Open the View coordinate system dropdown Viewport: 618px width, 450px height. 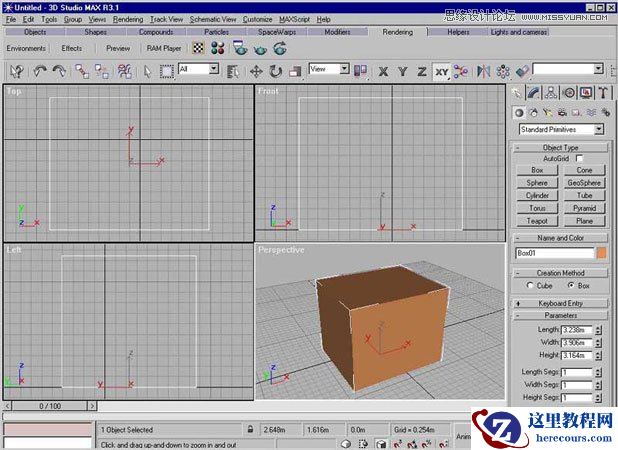click(329, 69)
